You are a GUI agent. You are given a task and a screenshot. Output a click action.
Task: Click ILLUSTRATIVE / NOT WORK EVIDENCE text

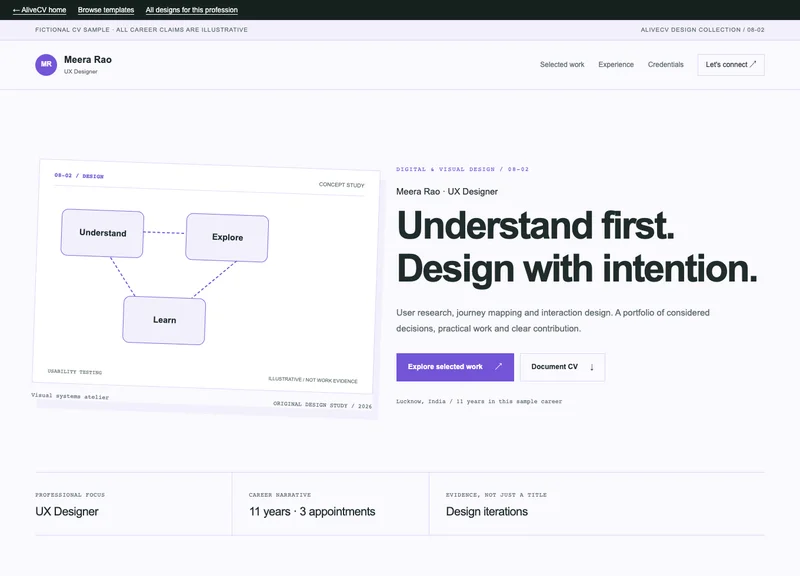pos(313,380)
